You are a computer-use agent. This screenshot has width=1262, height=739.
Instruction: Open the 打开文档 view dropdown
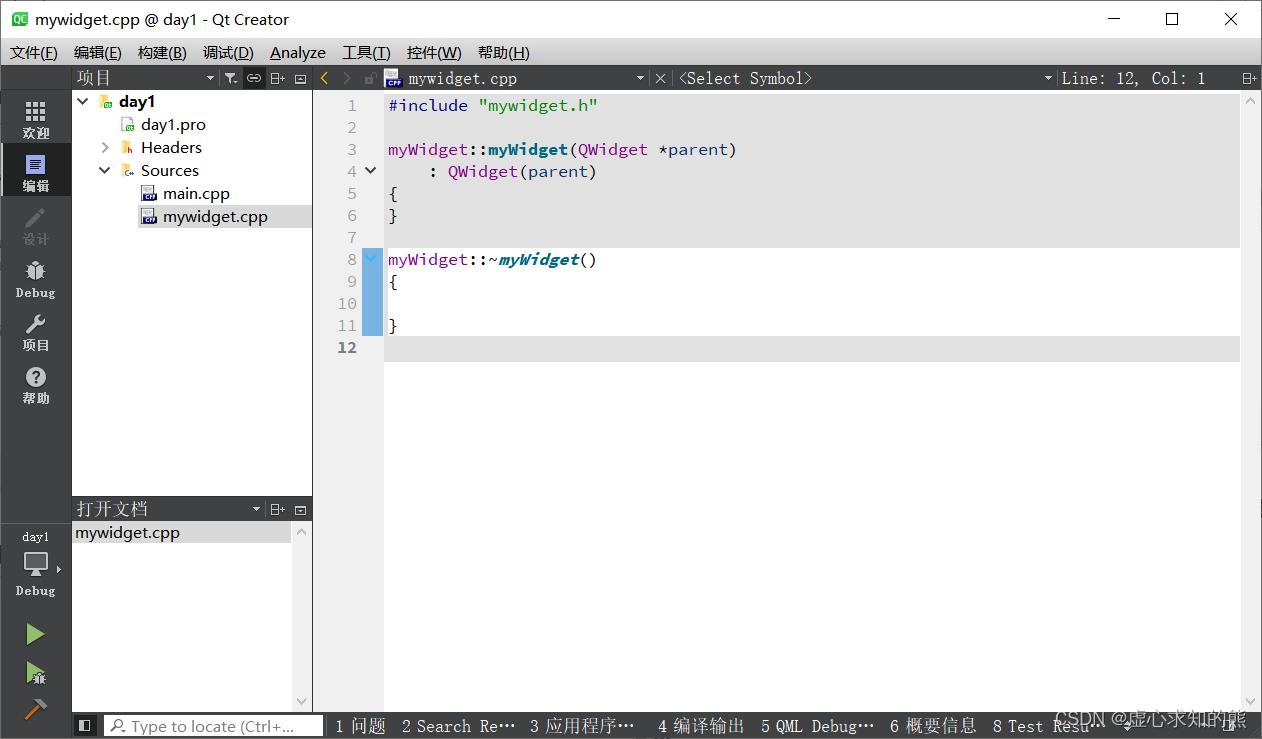[256, 509]
